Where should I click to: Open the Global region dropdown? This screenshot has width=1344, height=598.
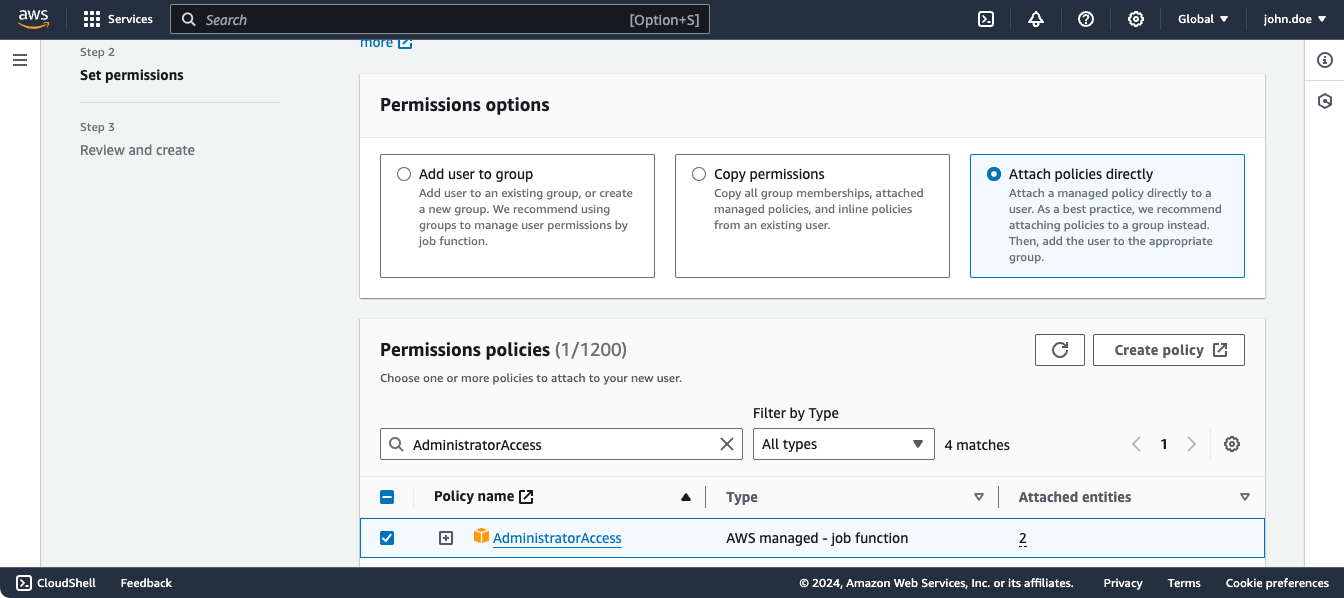tap(1202, 19)
